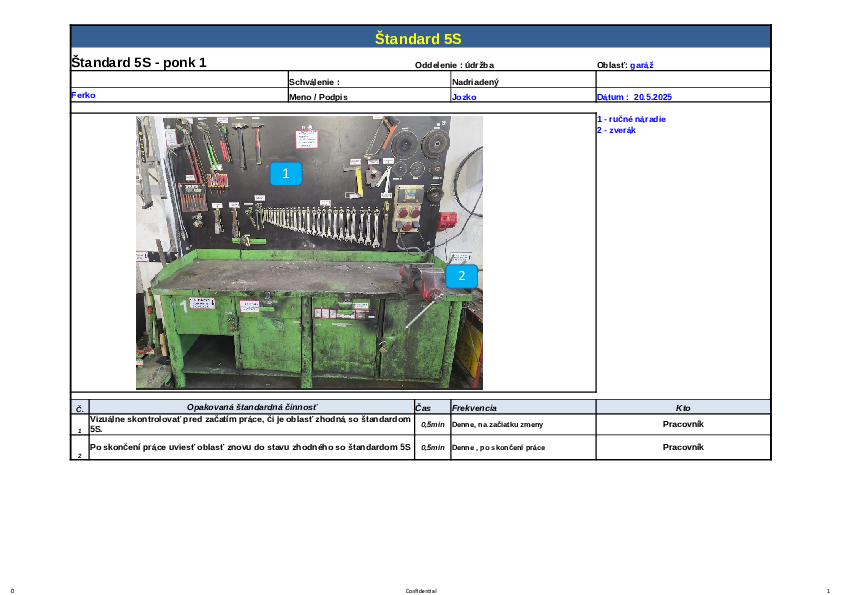
Task: Select legend entry "1 - ručné náradie"
Action: click(x=631, y=119)
